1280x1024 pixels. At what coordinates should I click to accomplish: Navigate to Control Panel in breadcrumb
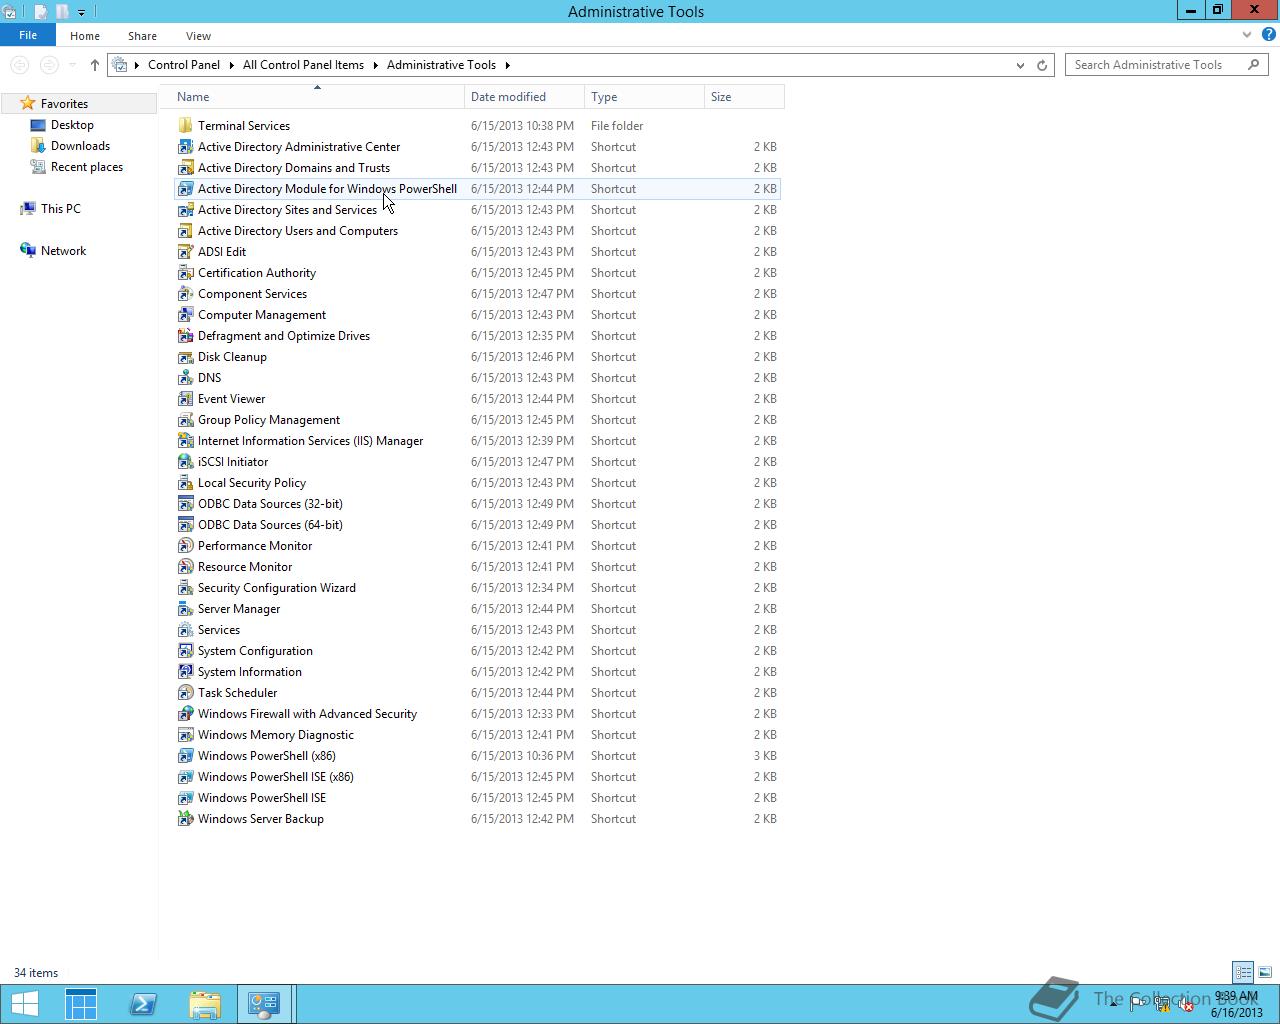pyautogui.click(x=184, y=65)
